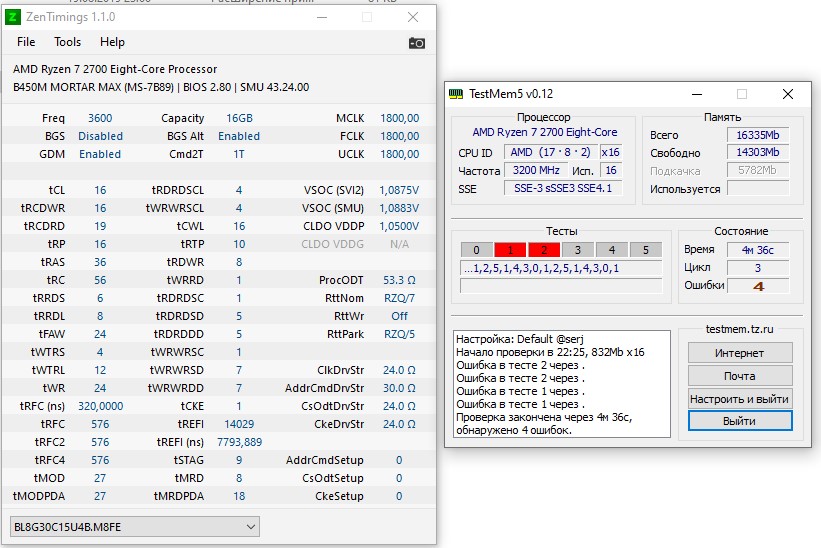The height and width of the screenshot is (548, 821).
Task: Click the MCLK value 1800,00
Action: pos(400,118)
